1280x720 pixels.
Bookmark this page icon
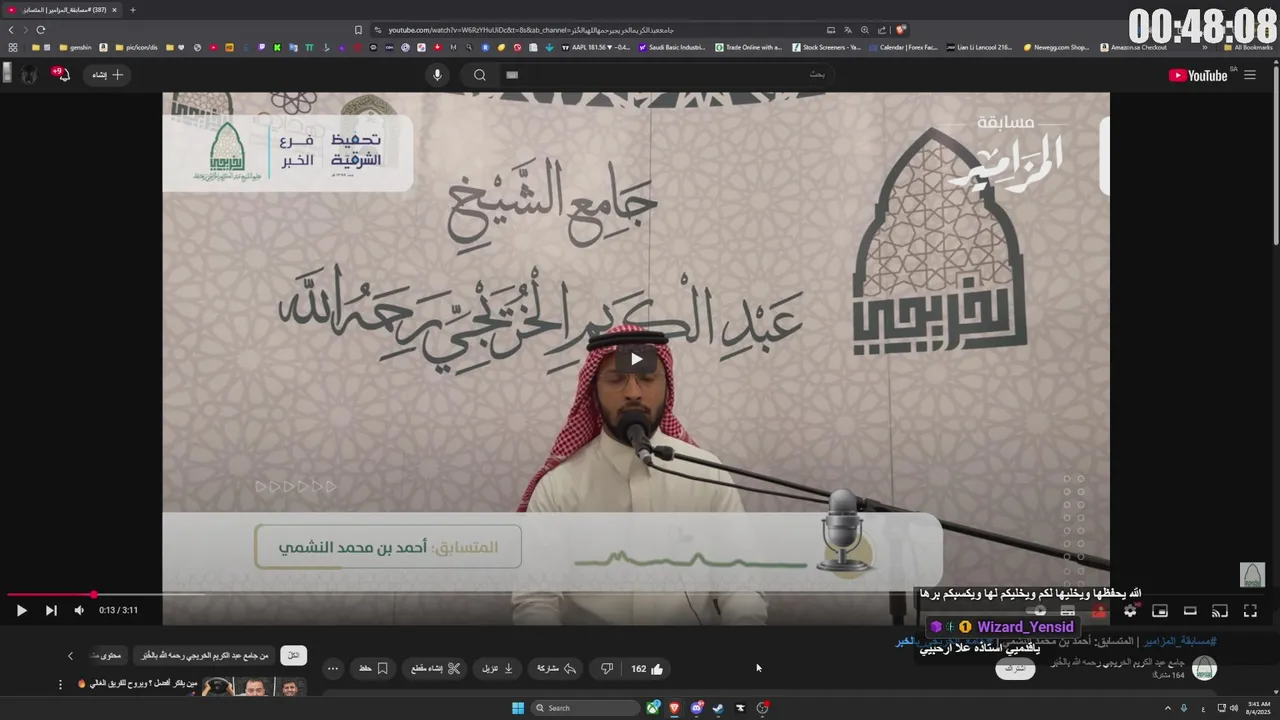[x=358, y=30]
